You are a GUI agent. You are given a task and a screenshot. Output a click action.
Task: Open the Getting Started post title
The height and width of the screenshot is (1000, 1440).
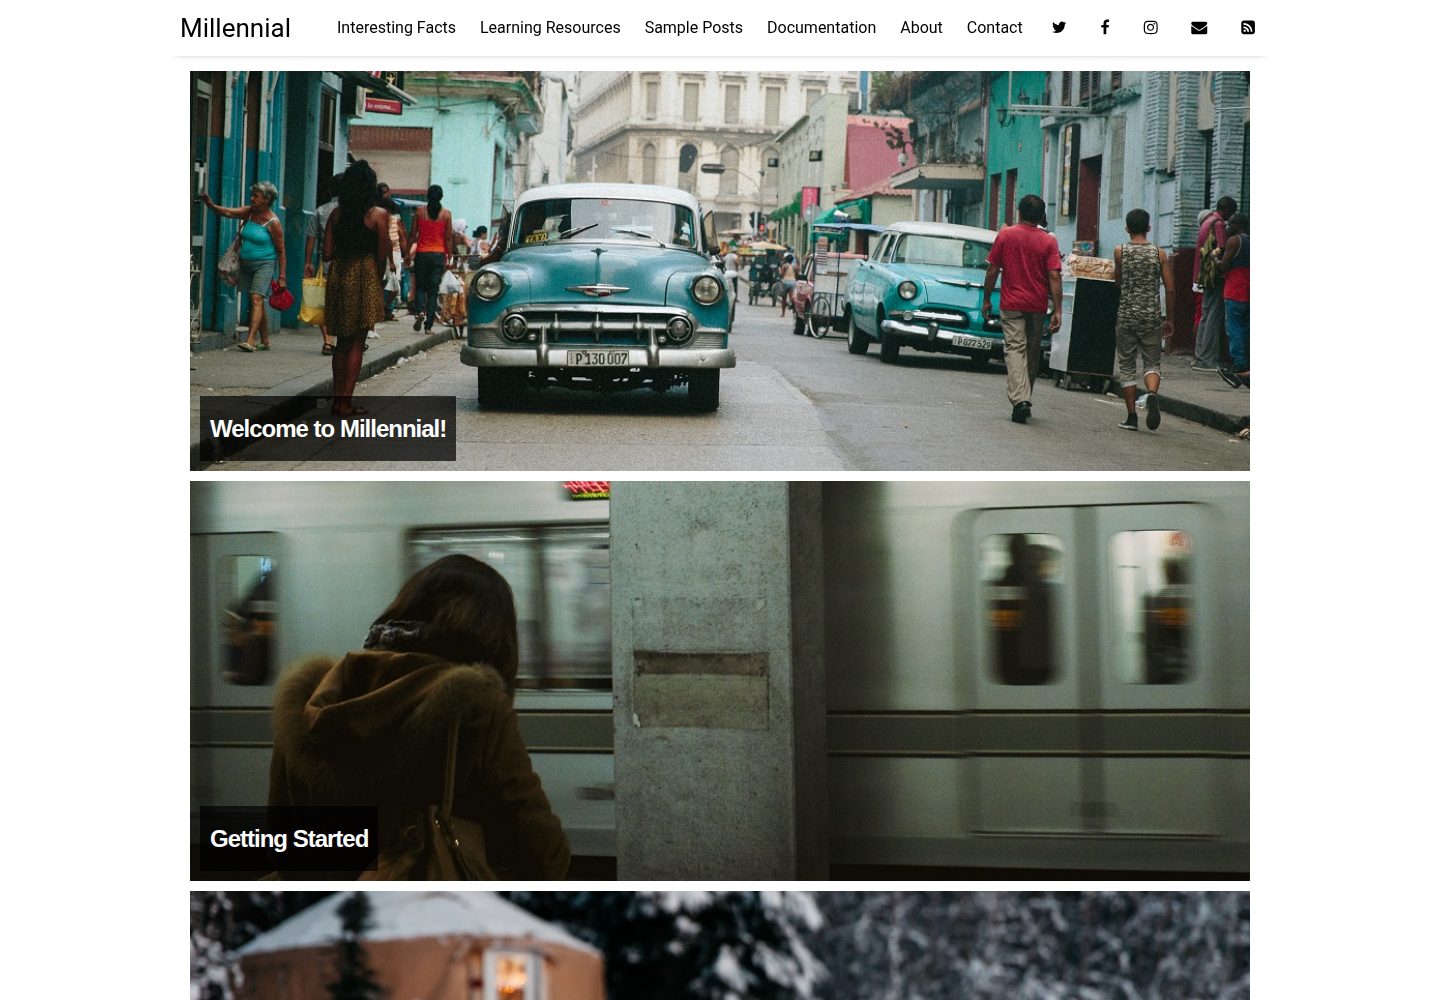tap(289, 839)
